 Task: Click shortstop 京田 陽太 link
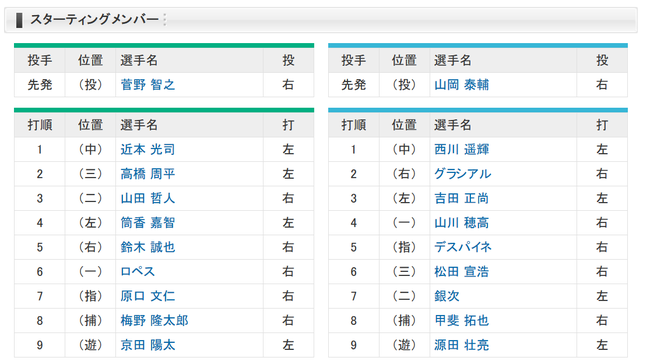148,345
